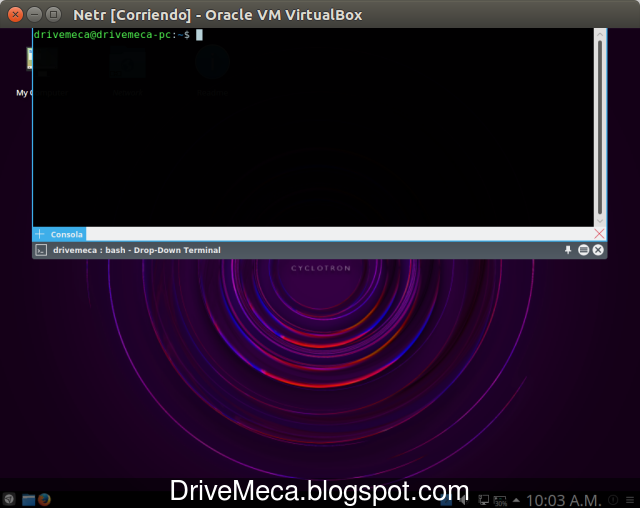Open the network tray icon
The width and height of the screenshot is (640, 508).
click(483, 500)
